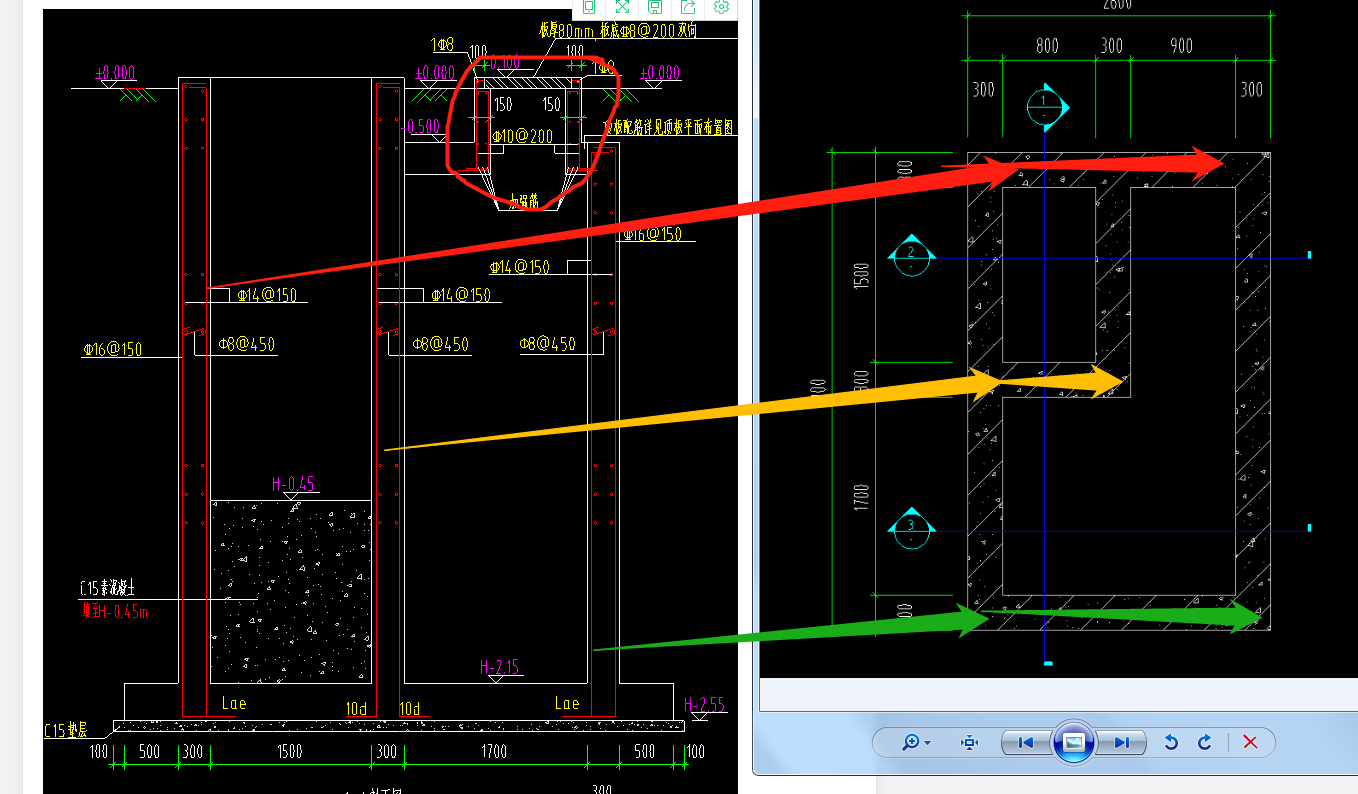Click section marker 2 on the plan

point(912,254)
